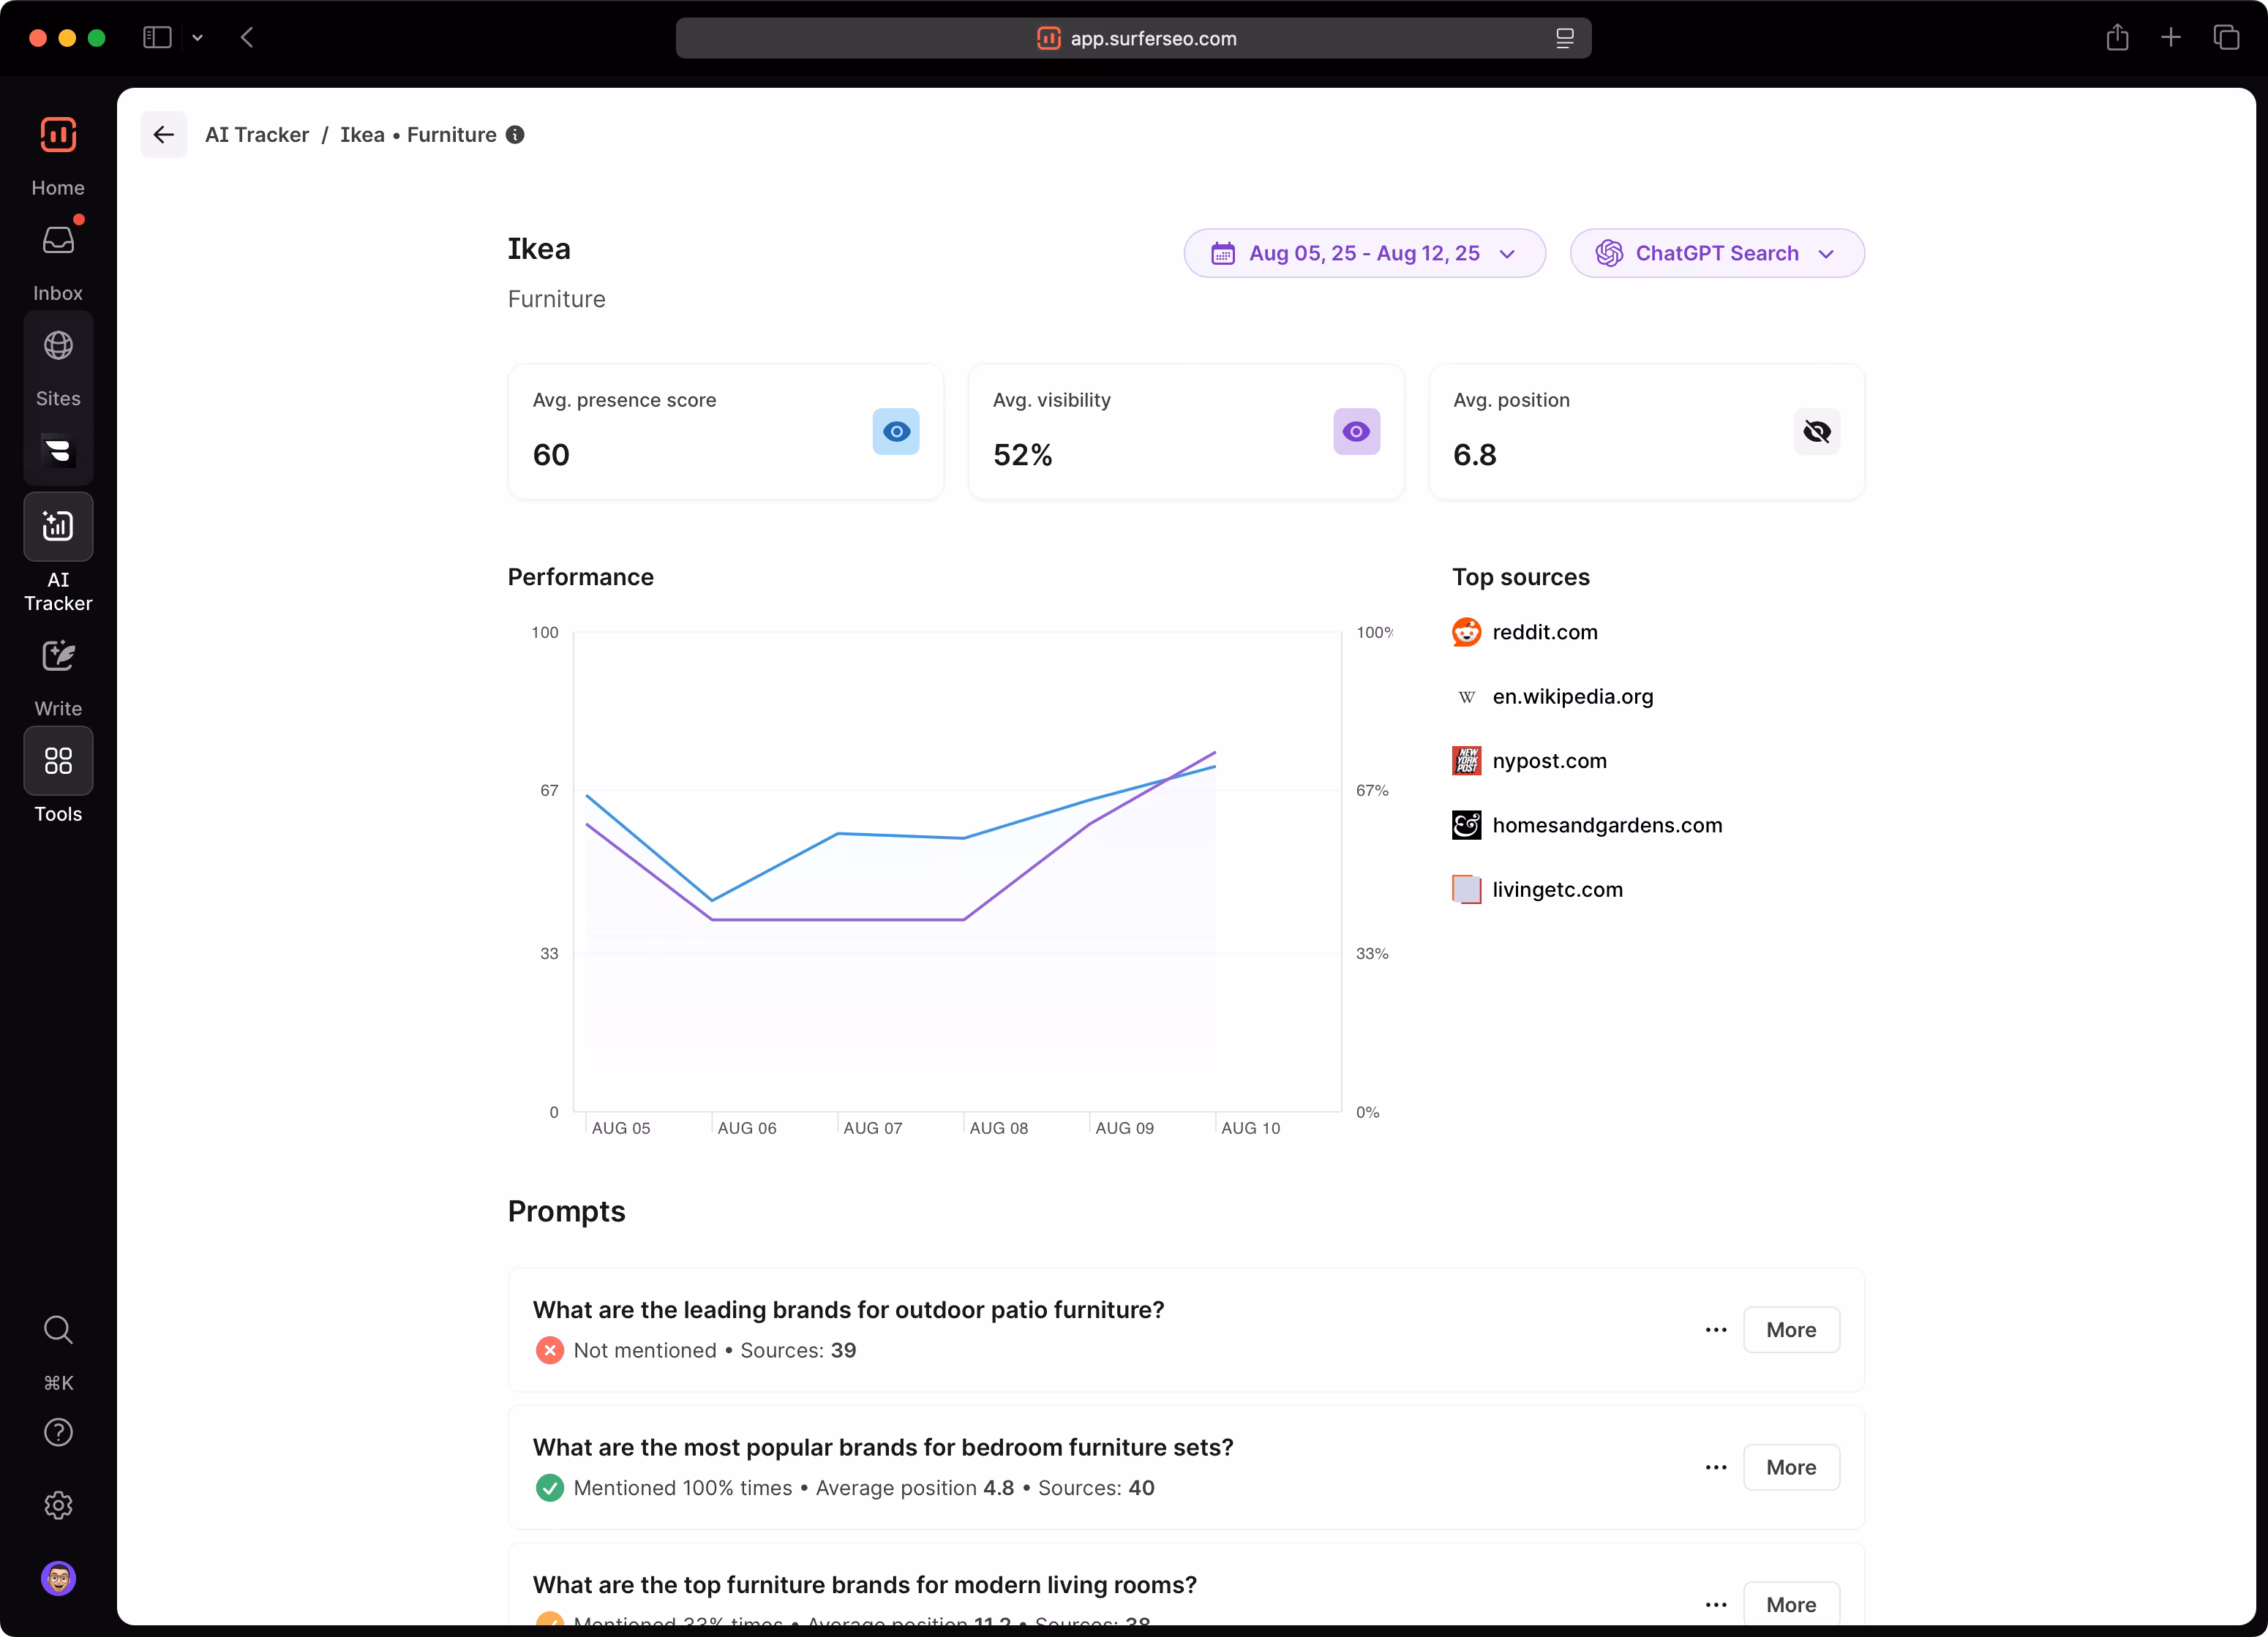Click the search magnifier icon in sidebar
2268x1637 pixels.
point(58,1329)
